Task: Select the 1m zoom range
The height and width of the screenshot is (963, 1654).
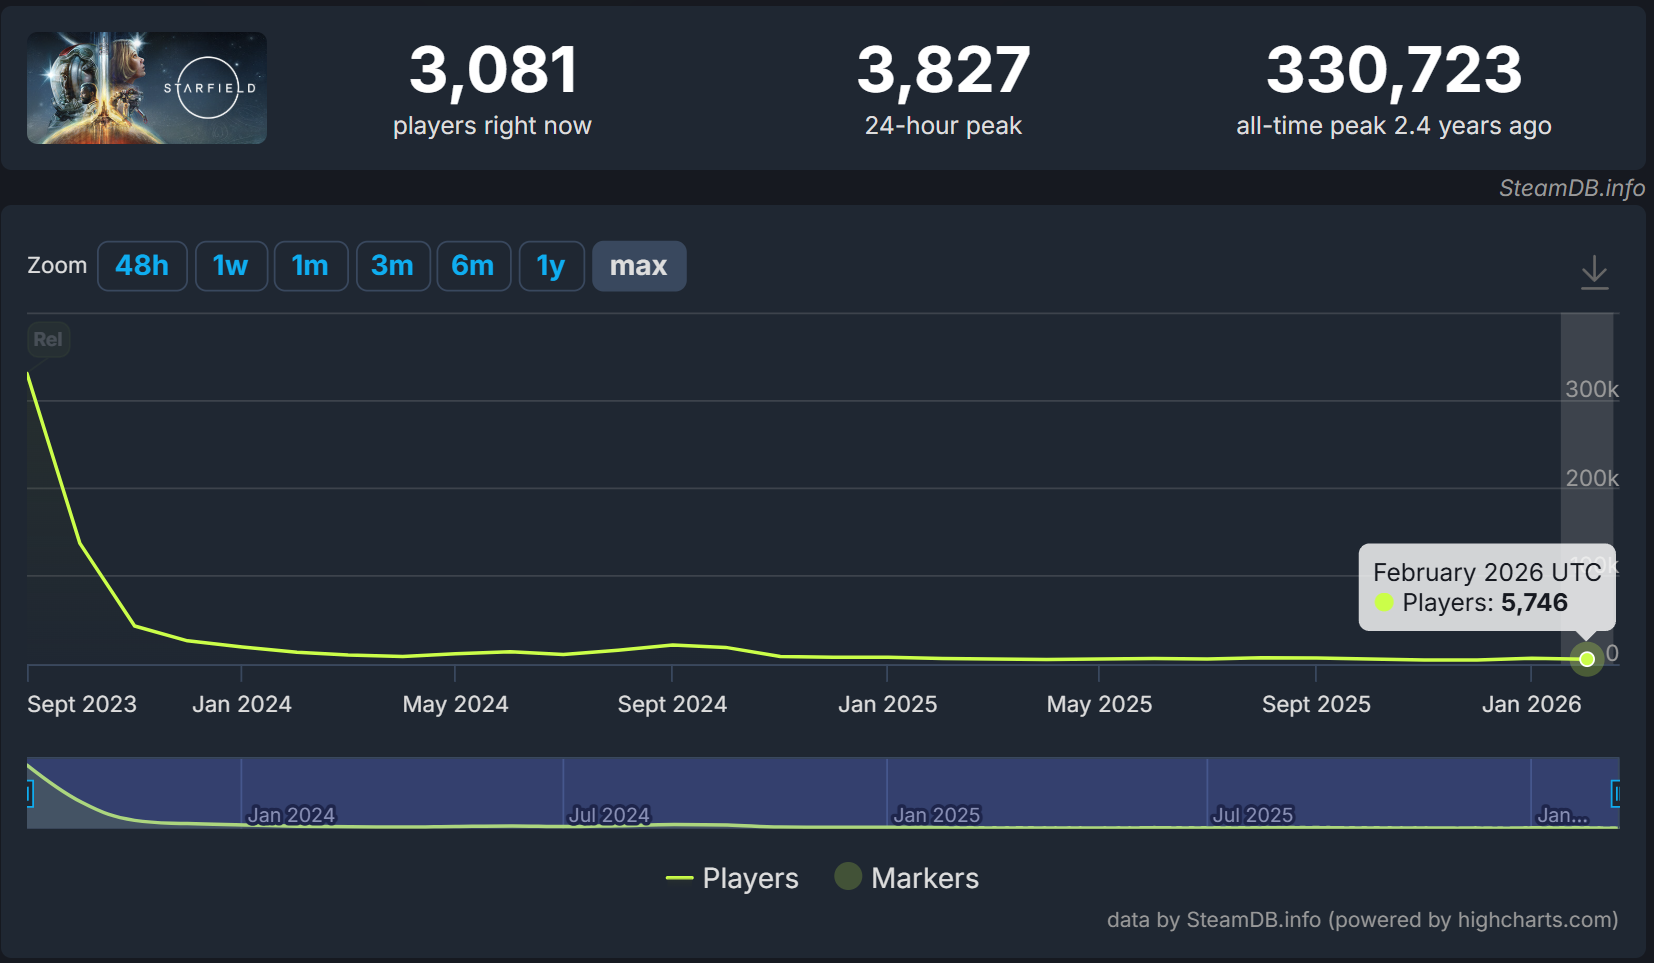Action: (x=311, y=266)
